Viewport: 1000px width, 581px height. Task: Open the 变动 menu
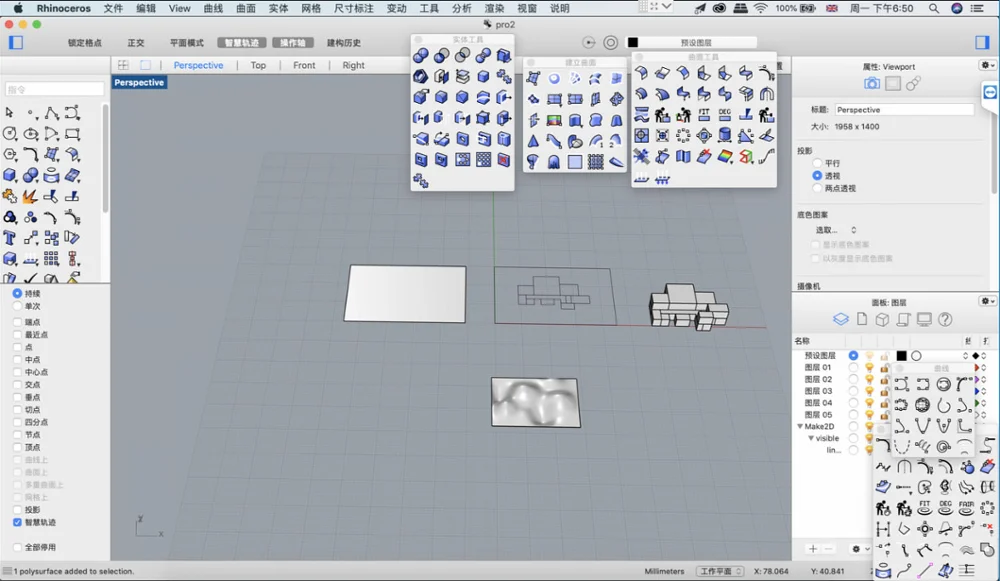click(x=396, y=8)
